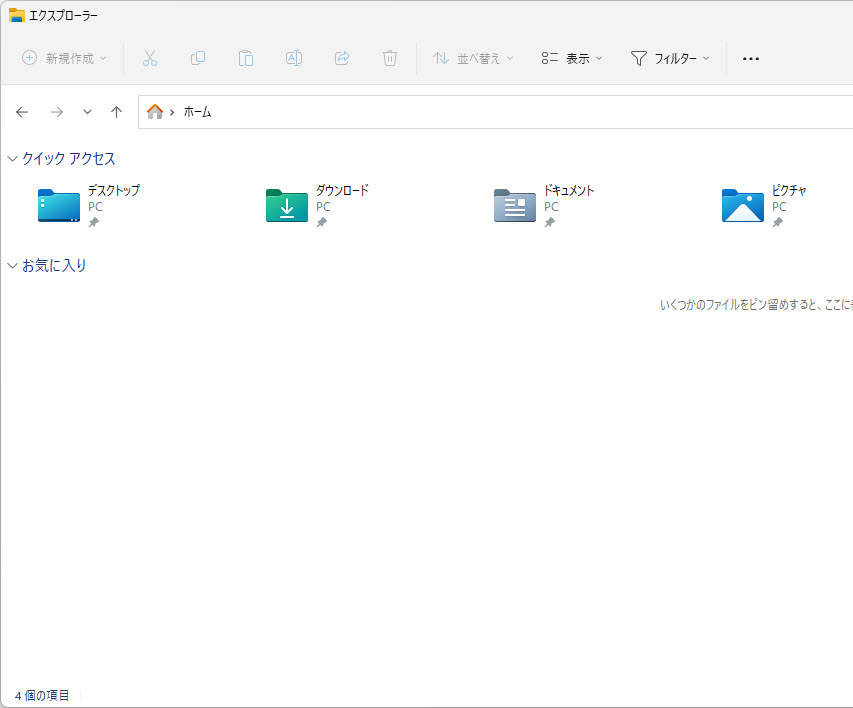Open the three-dot See more menu

pyautogui.click(x=750, y=58)
